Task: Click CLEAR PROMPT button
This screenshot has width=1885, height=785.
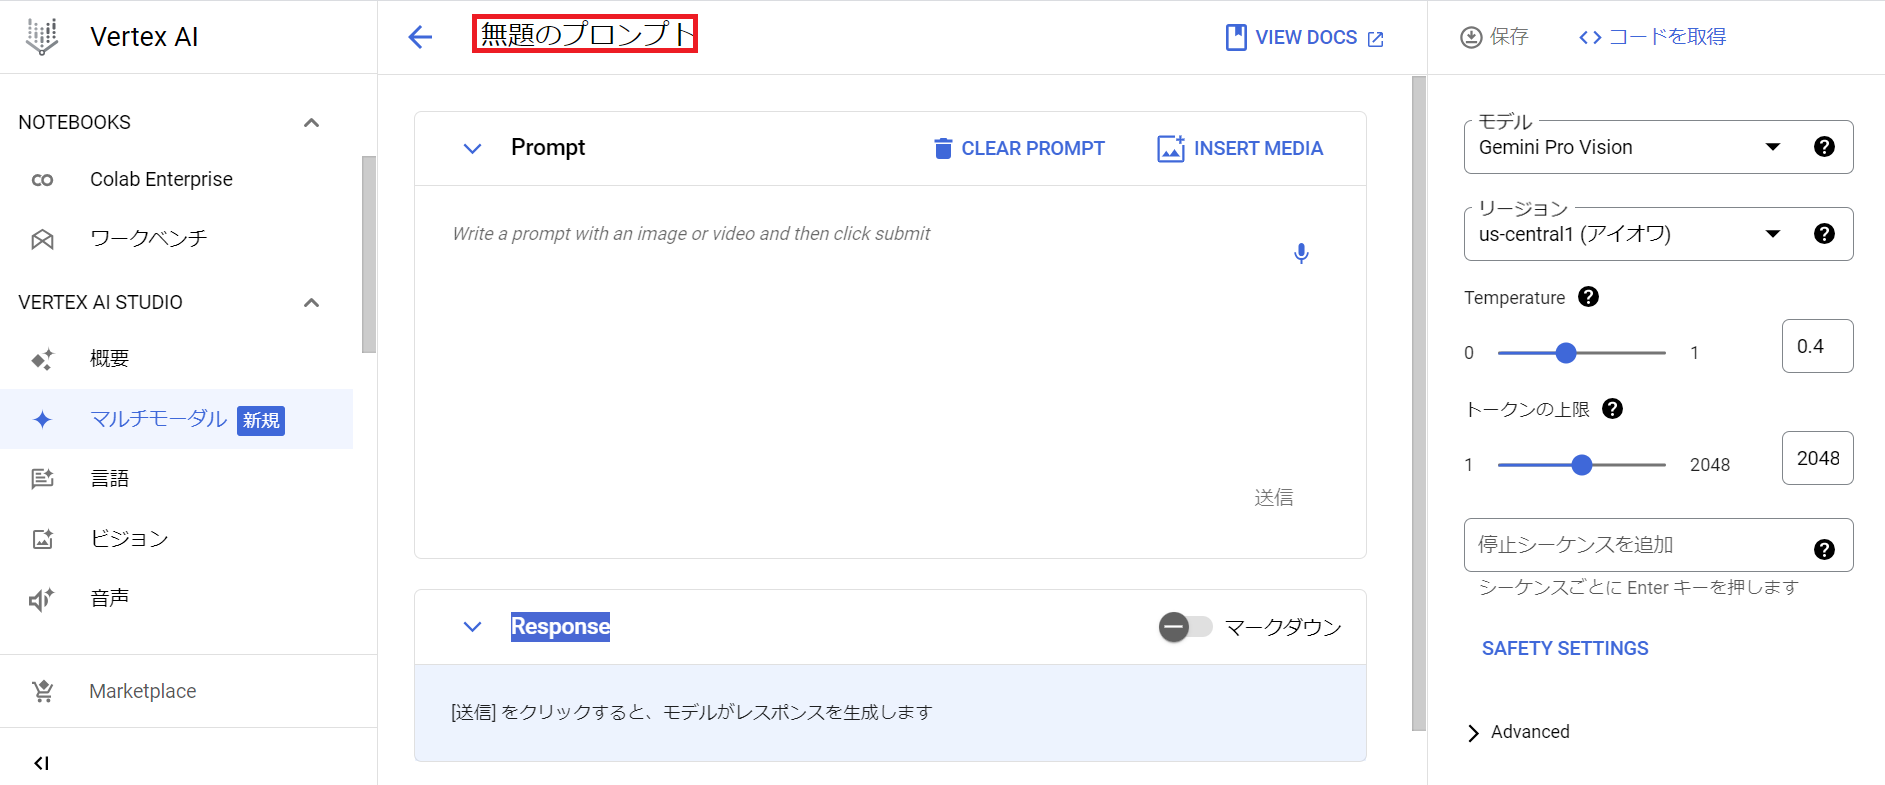Action: [x=1018, y=149]
